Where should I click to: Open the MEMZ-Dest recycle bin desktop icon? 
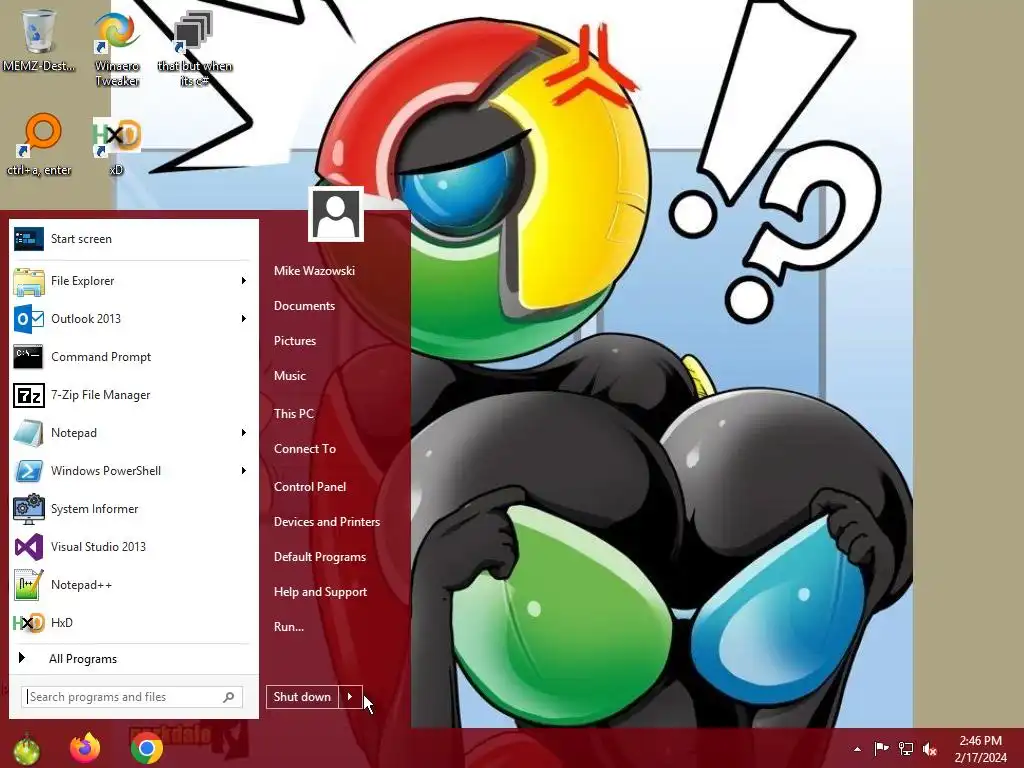click(x=38, y=40)
